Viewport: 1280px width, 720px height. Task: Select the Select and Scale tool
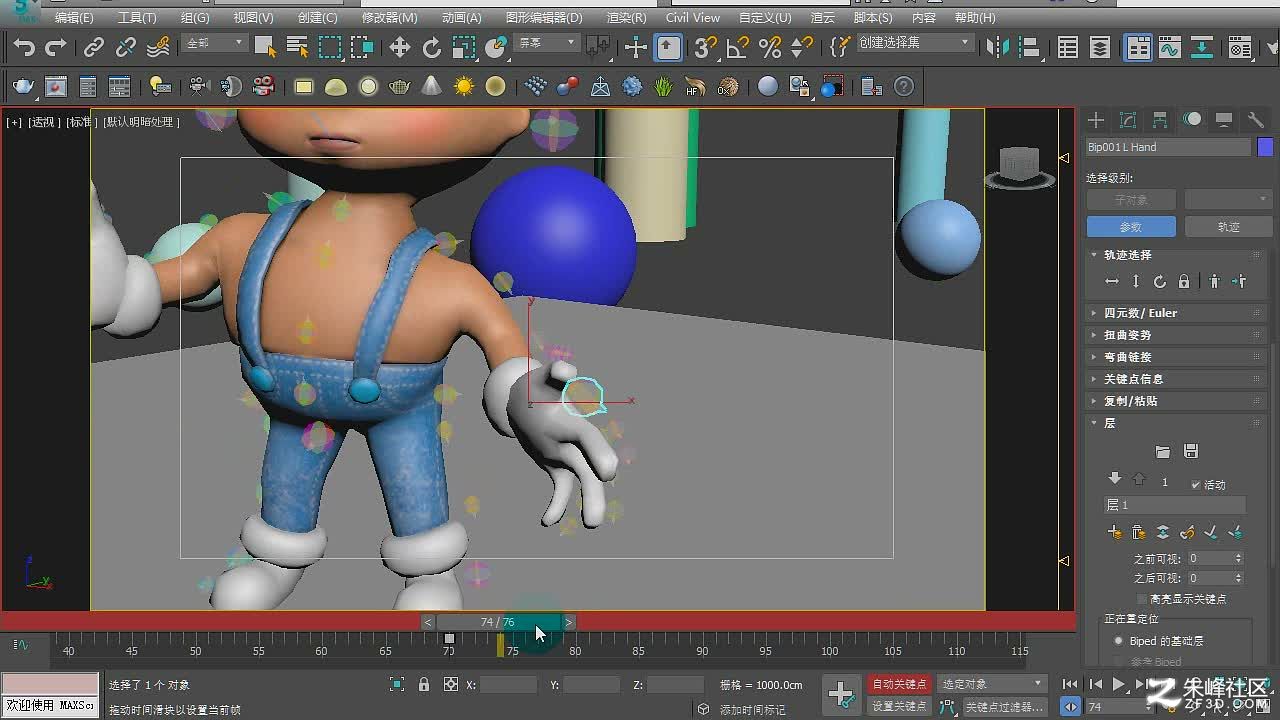click(464, 47)
